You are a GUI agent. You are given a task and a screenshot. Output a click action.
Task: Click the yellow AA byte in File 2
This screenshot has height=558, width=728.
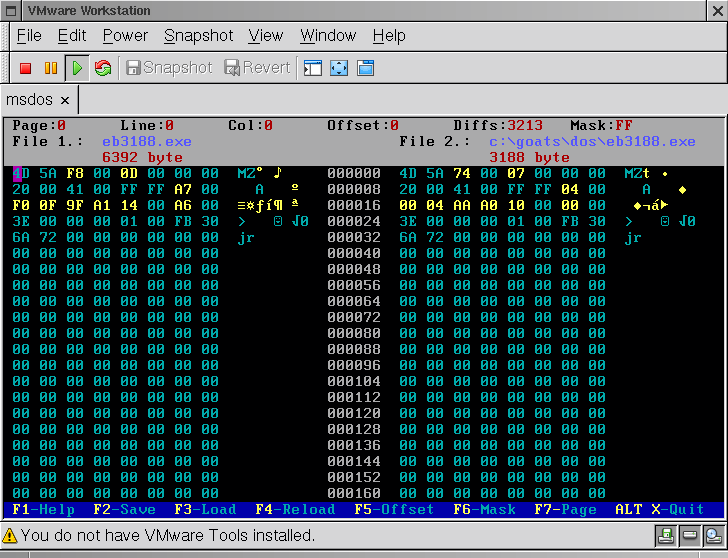click(x=462, y=206)
